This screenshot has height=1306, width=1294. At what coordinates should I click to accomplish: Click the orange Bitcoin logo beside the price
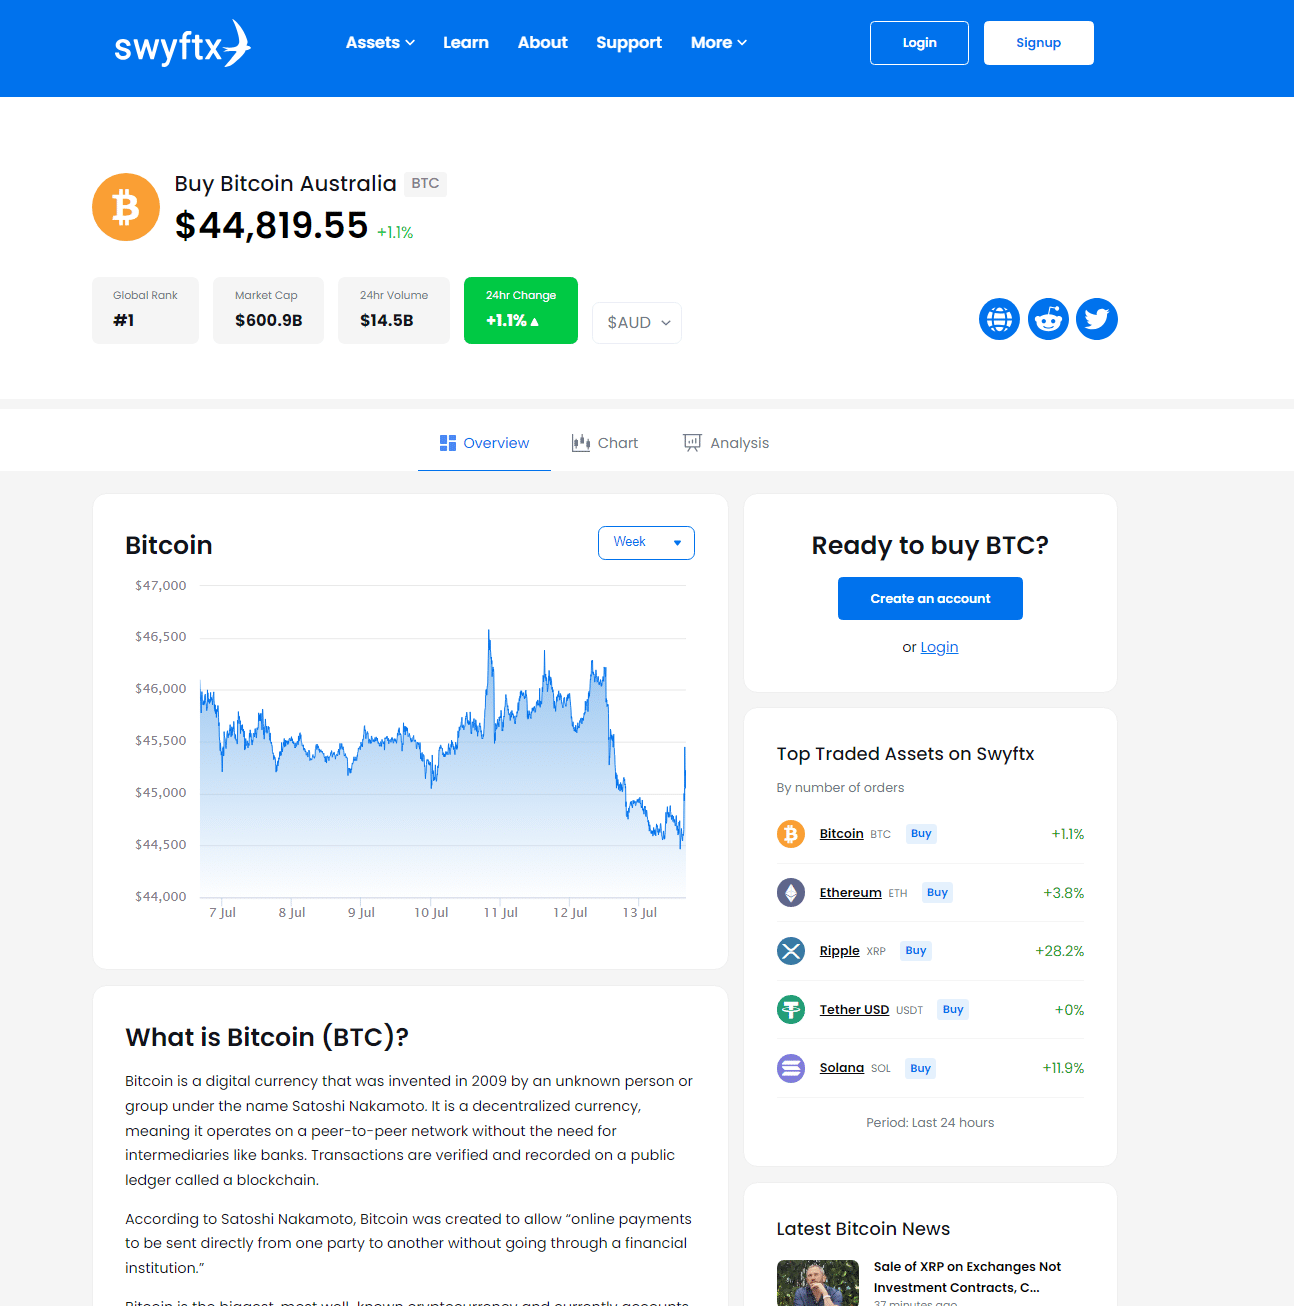pos(126,207)
